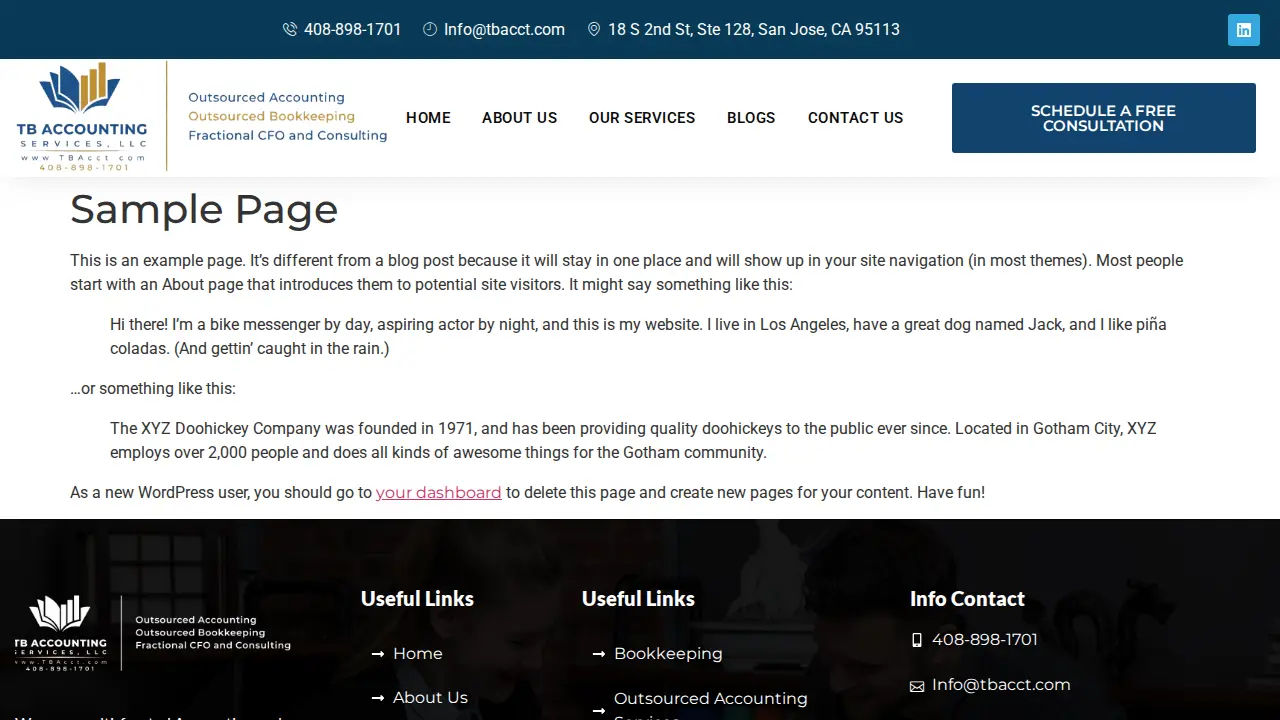
Task: Open OUR SERVICES in the navigation
Action: (x=642, y=118)
